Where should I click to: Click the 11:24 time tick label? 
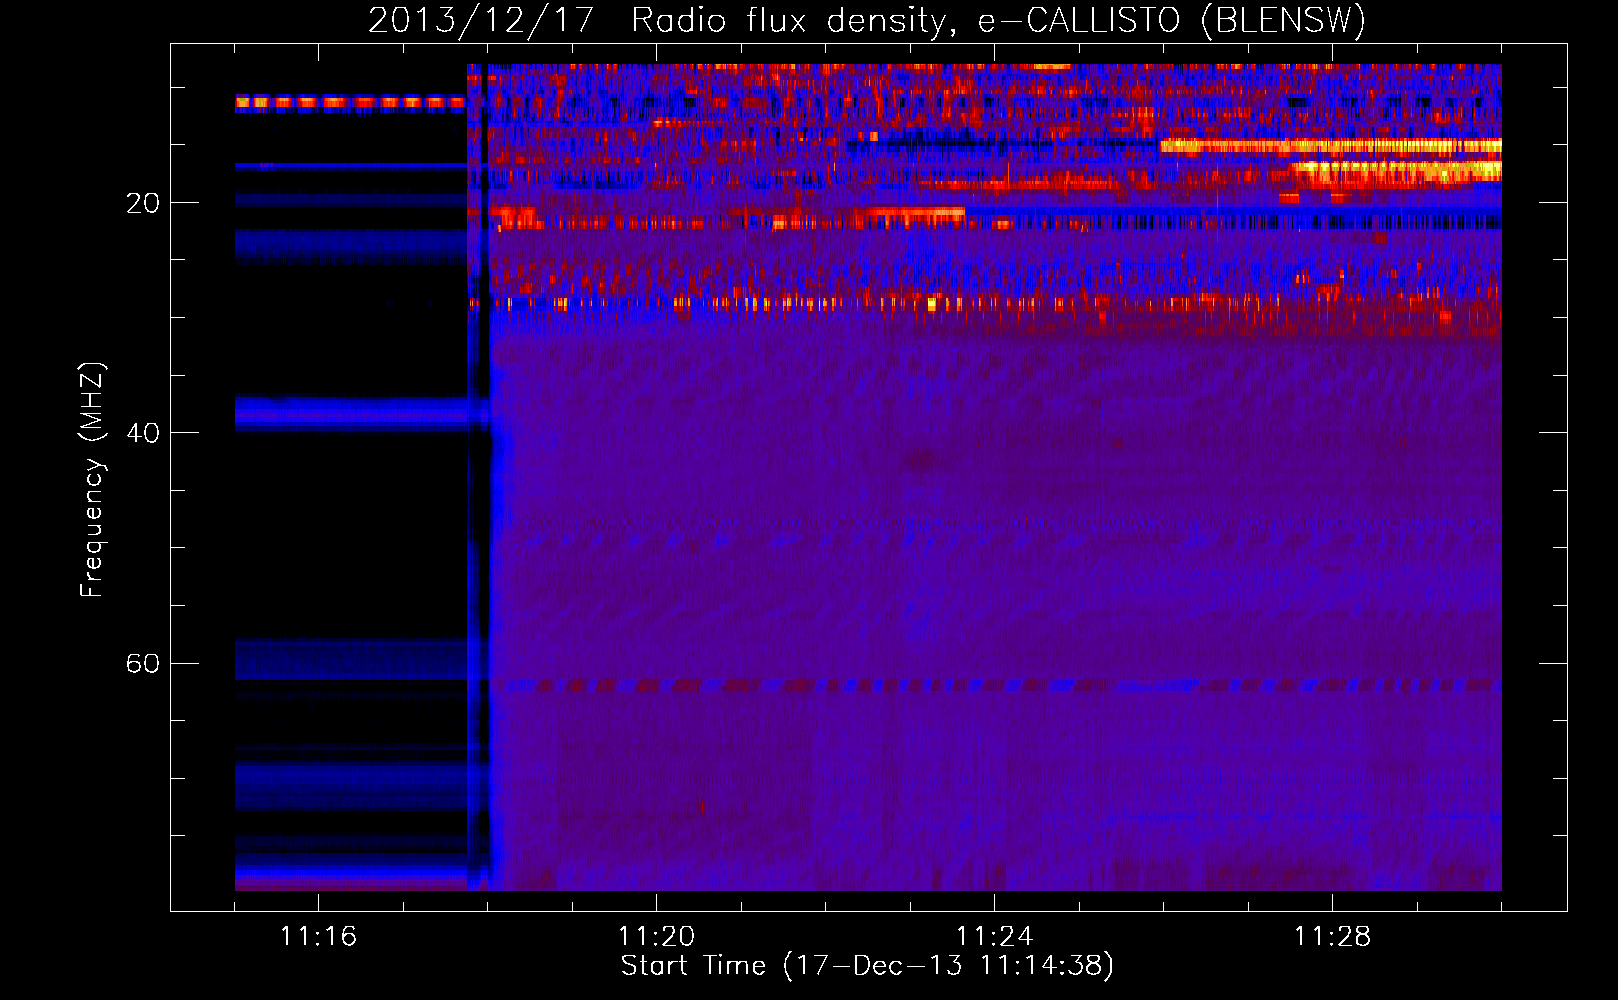click(994, 936)
